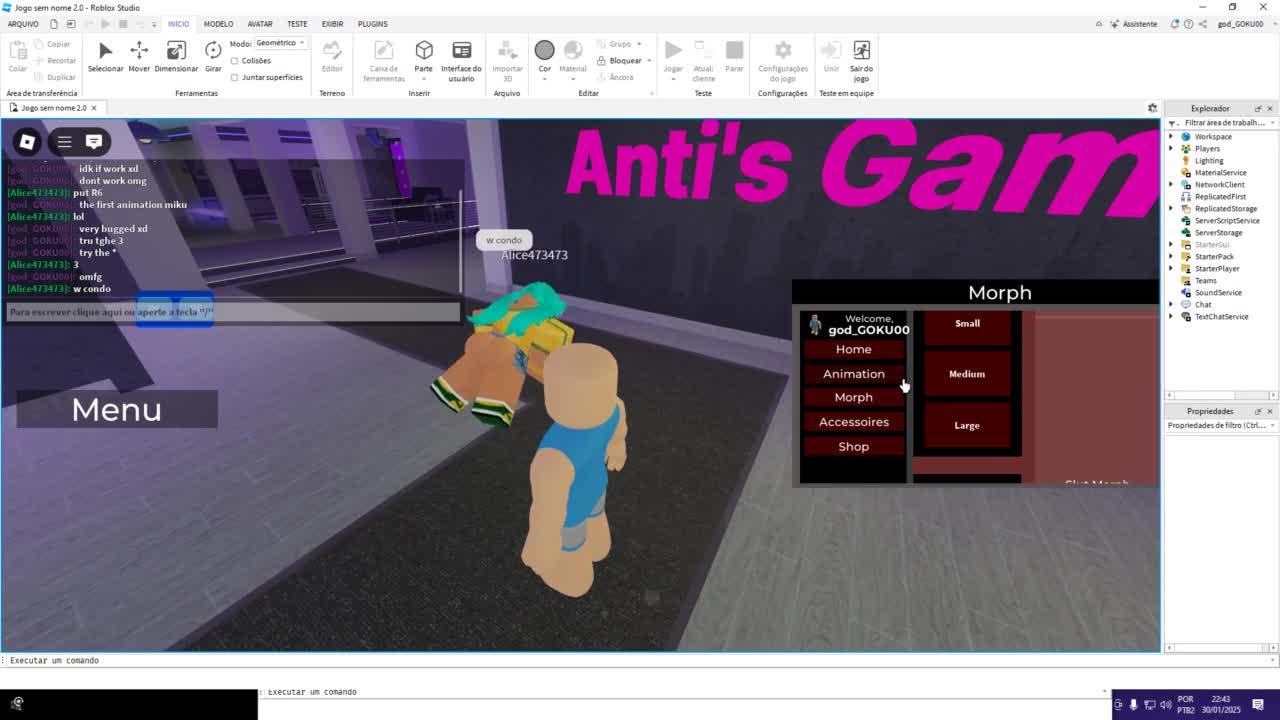Switch to the MODELO ribbon tab
The height and width of the screenshot is (720, 1280).
click(x=218, y=24)
